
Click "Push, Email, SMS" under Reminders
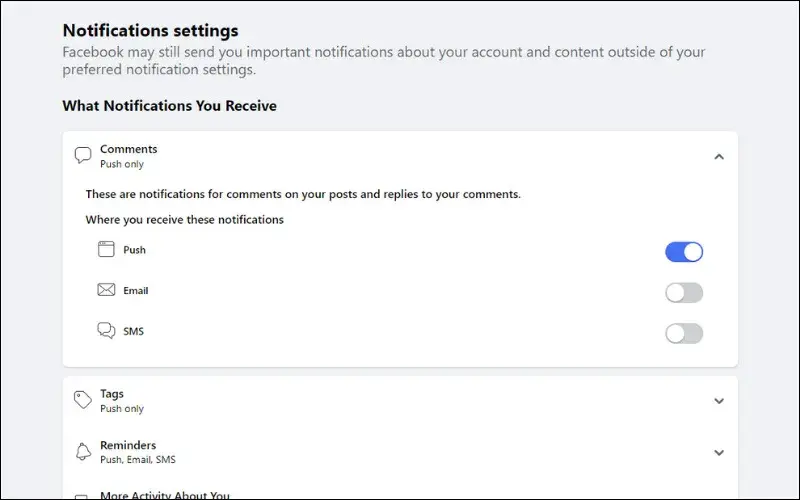[138, 460]
